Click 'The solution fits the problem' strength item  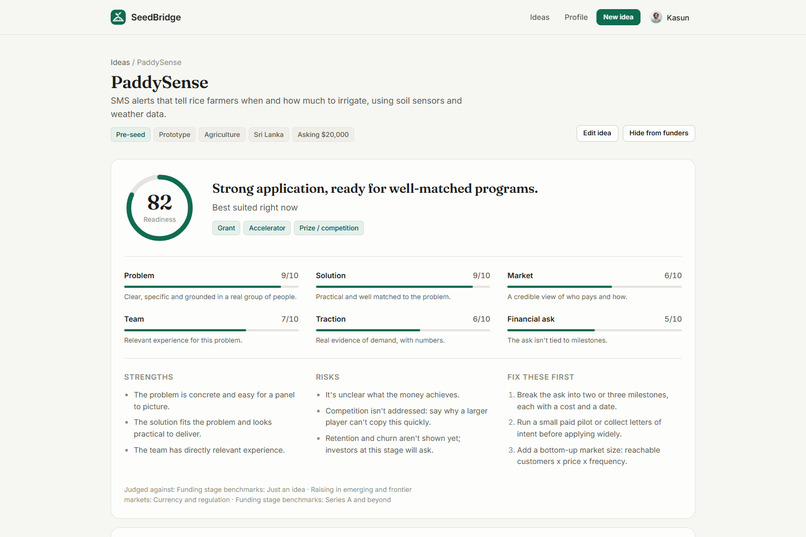coord(203,428)
